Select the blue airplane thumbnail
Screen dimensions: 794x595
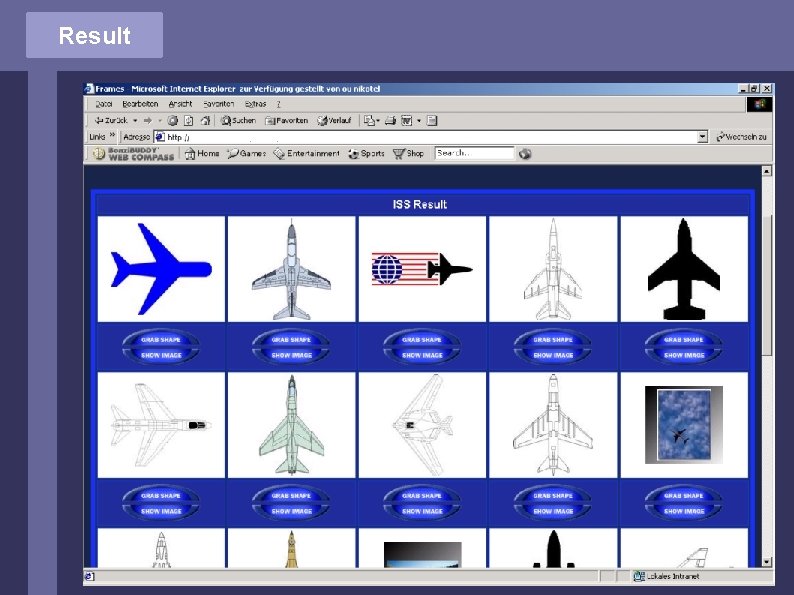point(161,269)
